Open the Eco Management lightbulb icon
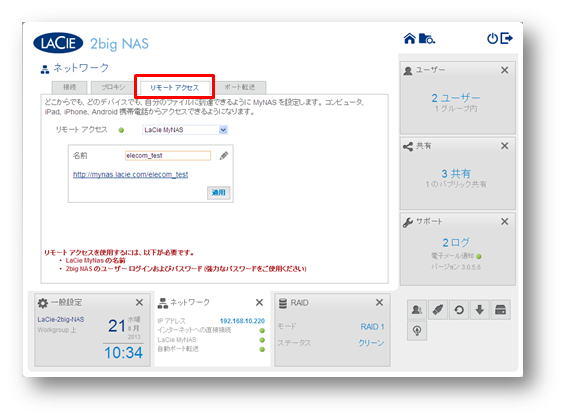The image size is (565, 419). [417, 330]
